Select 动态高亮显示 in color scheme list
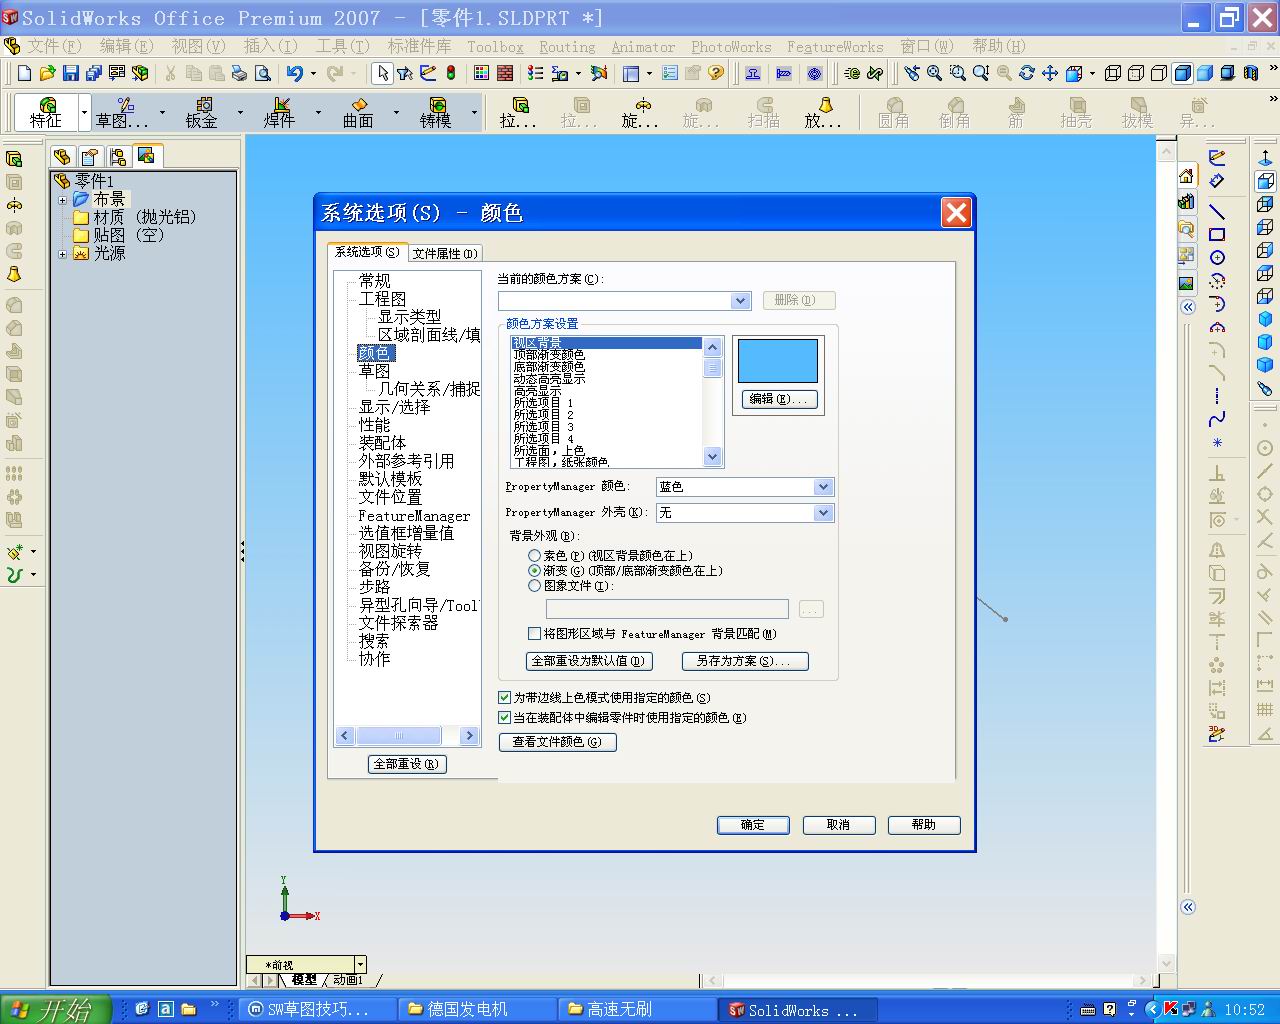1280x1024 pixels. tap(549, 379)
